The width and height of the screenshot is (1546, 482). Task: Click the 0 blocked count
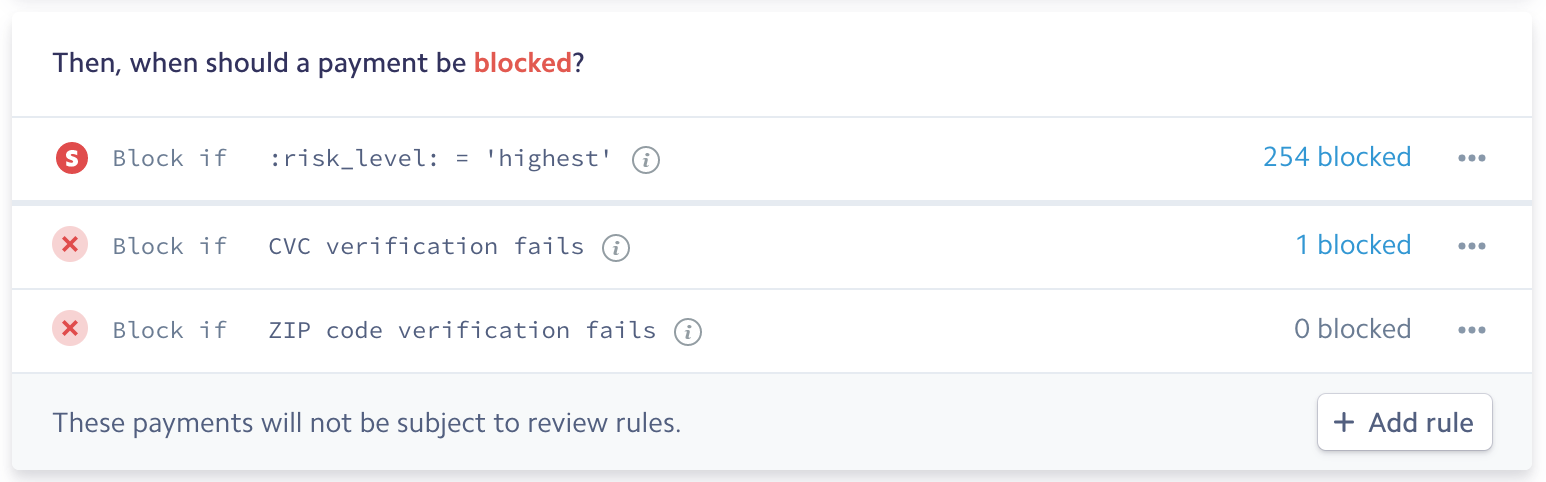(x=1353, y=329)
